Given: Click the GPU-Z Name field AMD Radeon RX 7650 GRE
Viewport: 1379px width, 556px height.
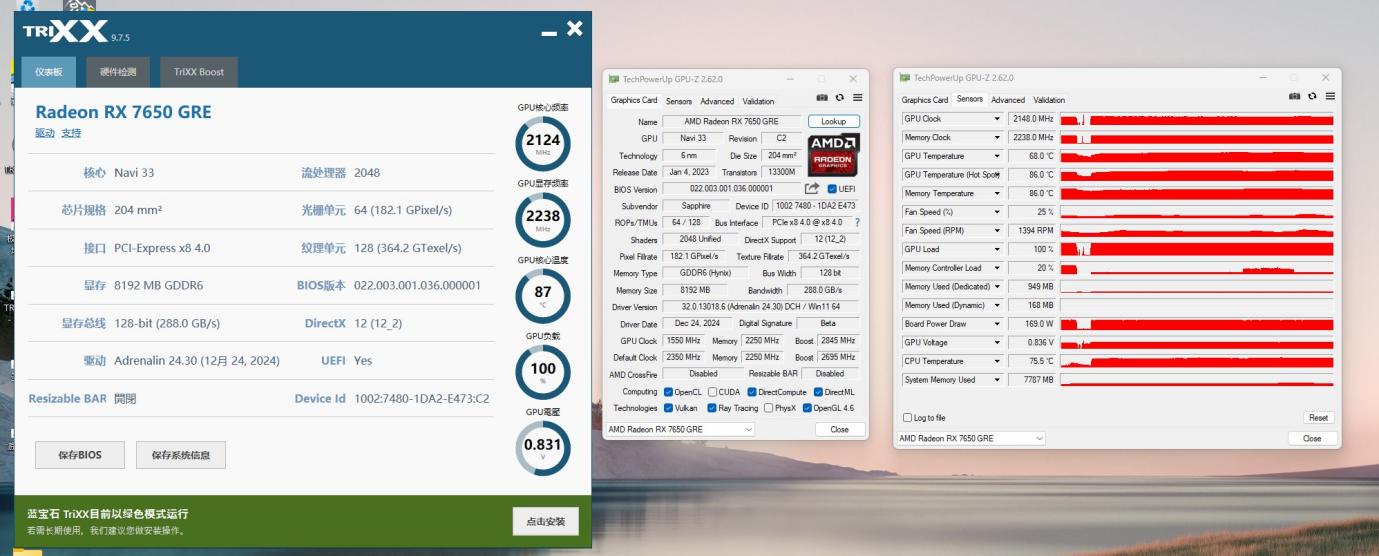Looking at the screenshot, I should coord(731,121).
